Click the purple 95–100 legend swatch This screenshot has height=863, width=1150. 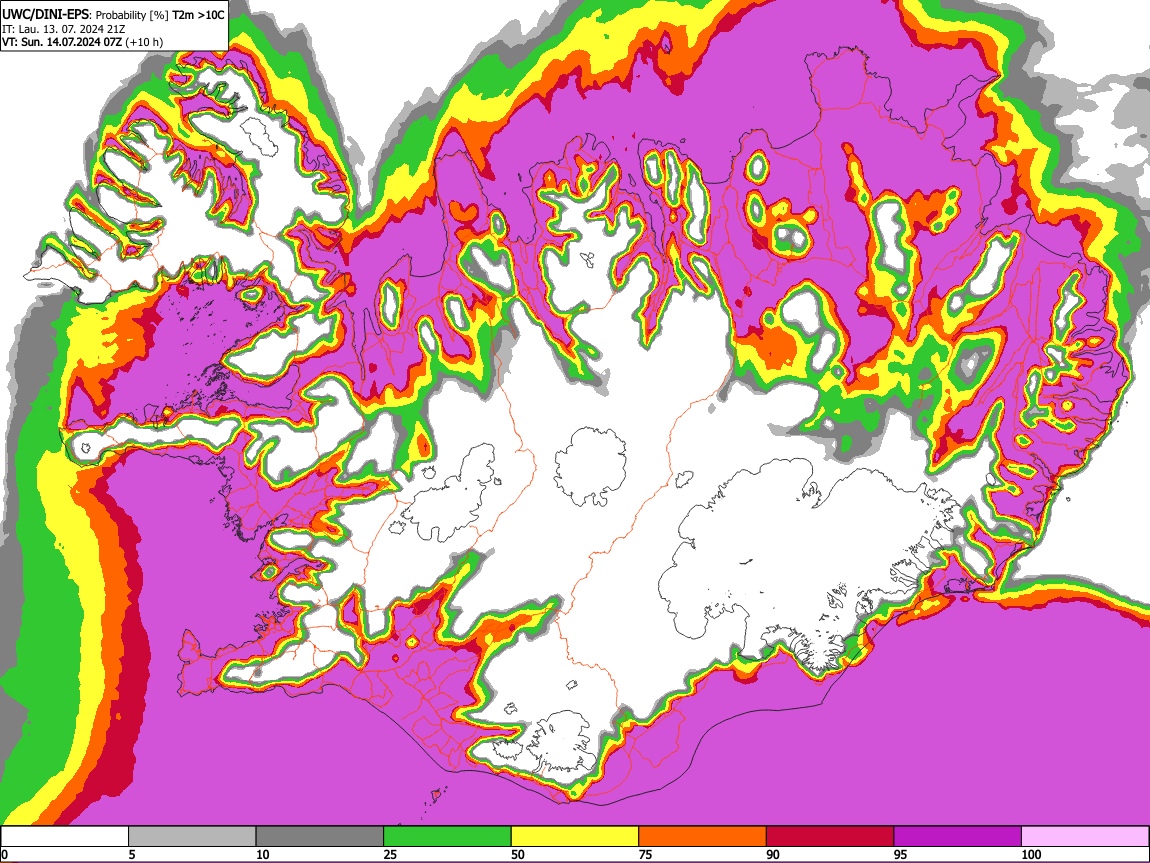point(958,837)
